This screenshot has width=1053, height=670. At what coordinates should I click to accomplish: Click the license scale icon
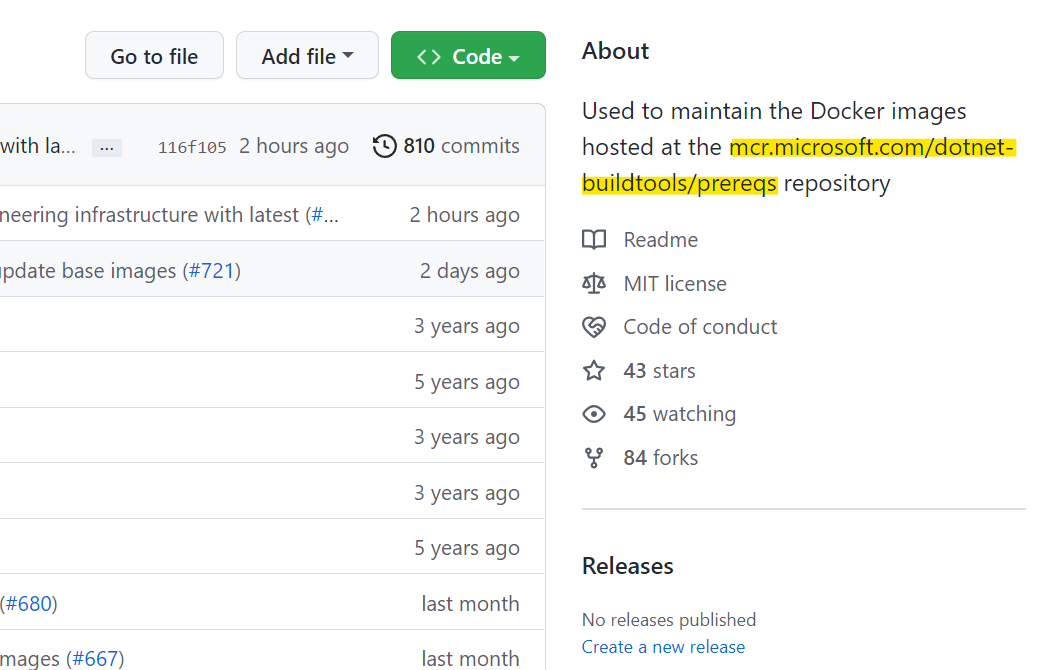594,283
